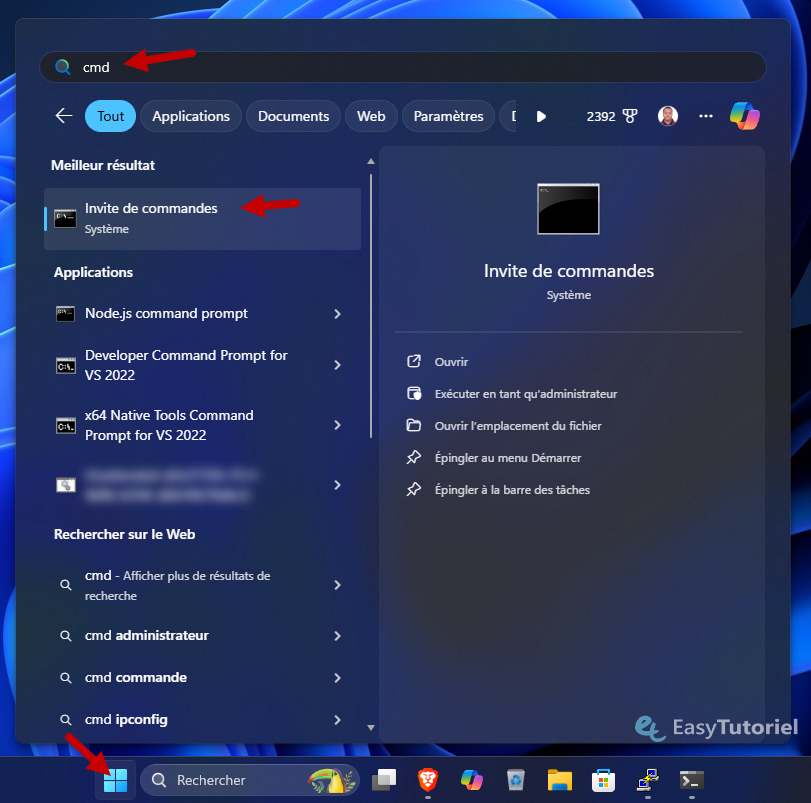Click Ouvrir l'emplacement du fichier
The width and height of the screenshot is (811, 803).
[x=517, y=426]
